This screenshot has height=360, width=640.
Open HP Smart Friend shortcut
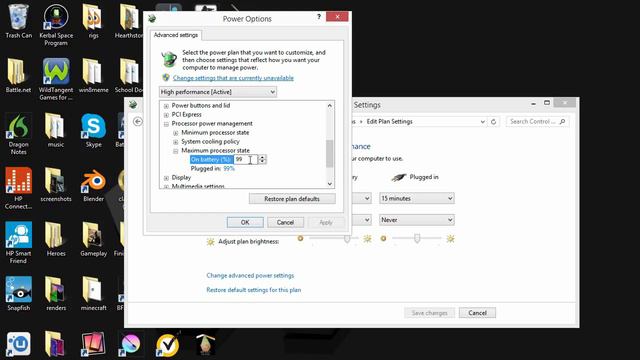[18, 242]
